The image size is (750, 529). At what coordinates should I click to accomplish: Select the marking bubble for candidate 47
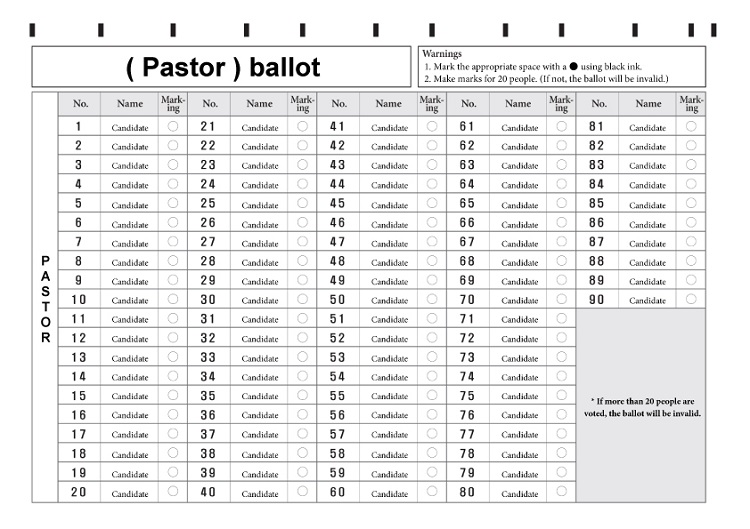[432, 242]
